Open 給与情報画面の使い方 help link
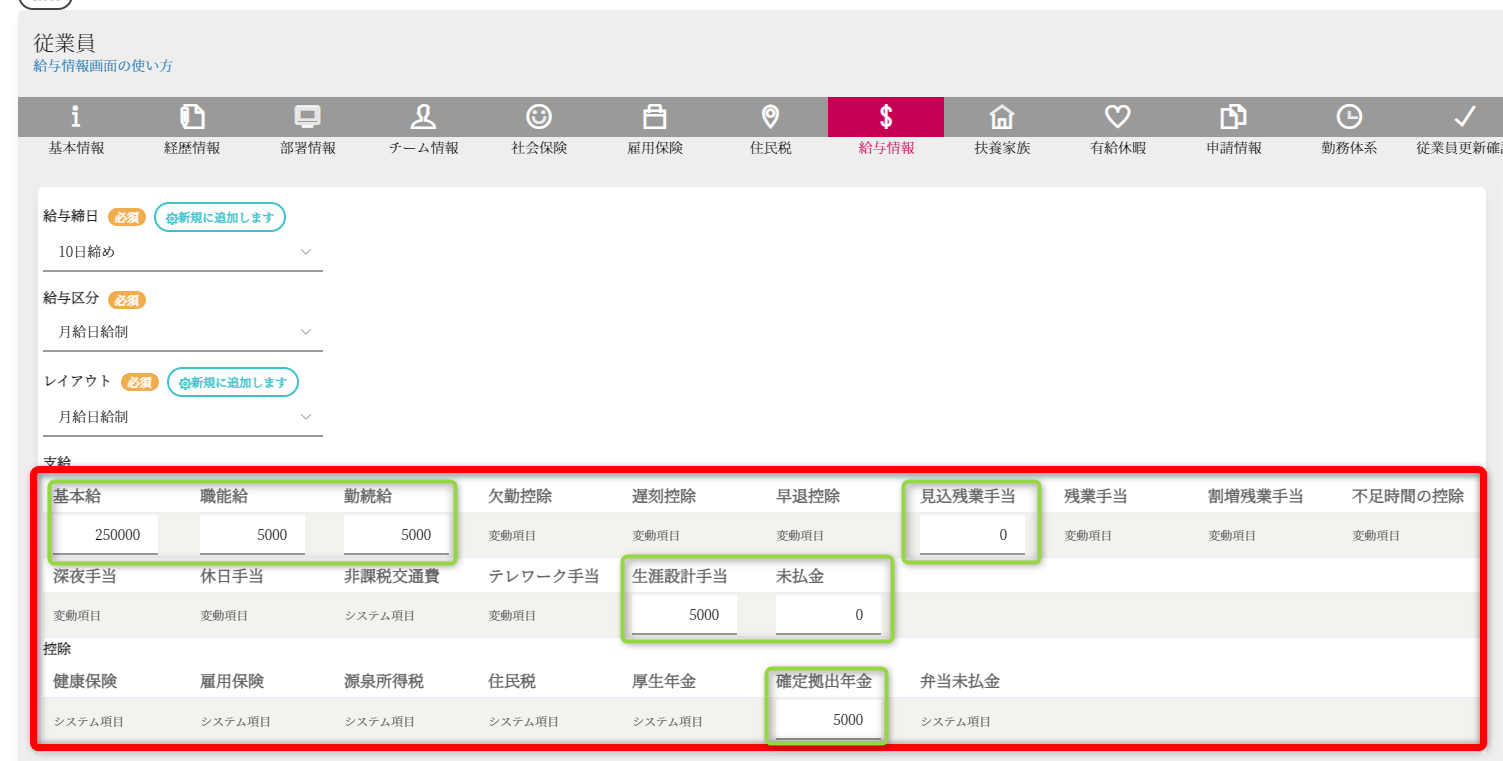Image resolution: width=1503 pixels, height=761 pixels. [x=103, y=66]
